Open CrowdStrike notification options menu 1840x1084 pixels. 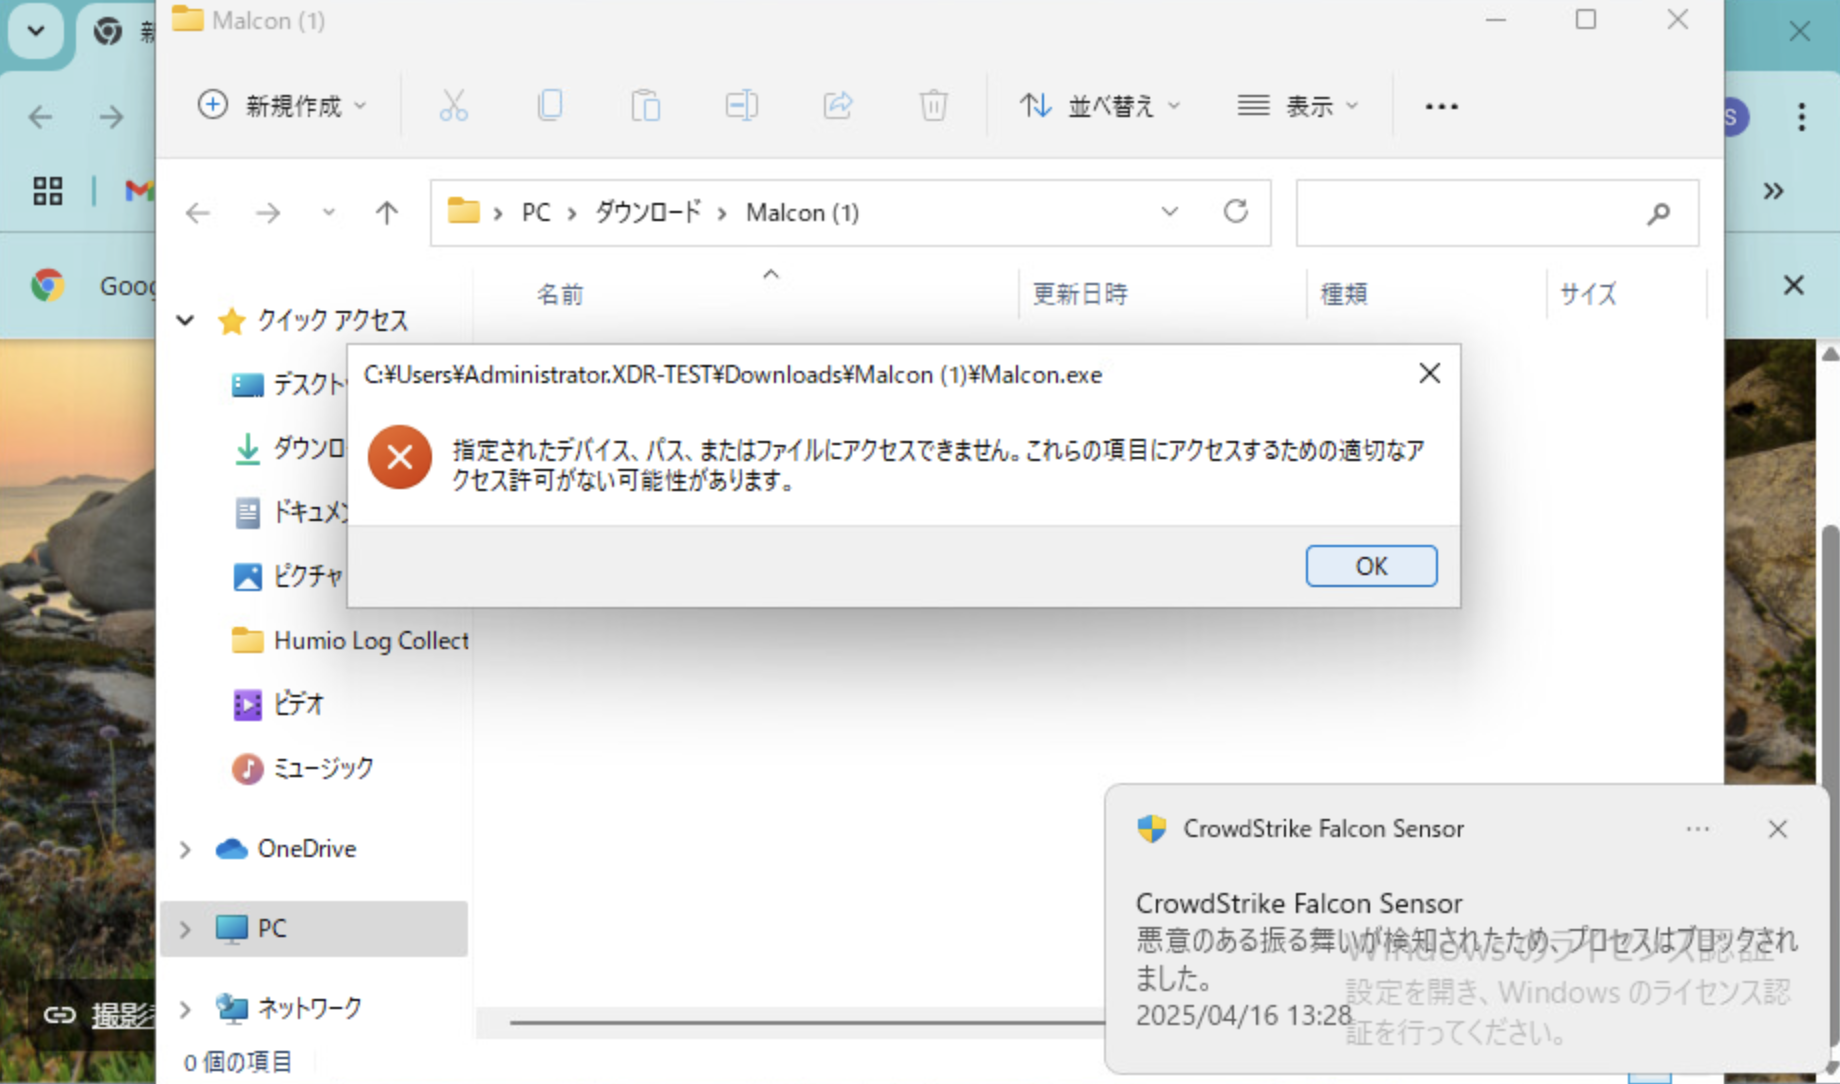pos(1697,829)
